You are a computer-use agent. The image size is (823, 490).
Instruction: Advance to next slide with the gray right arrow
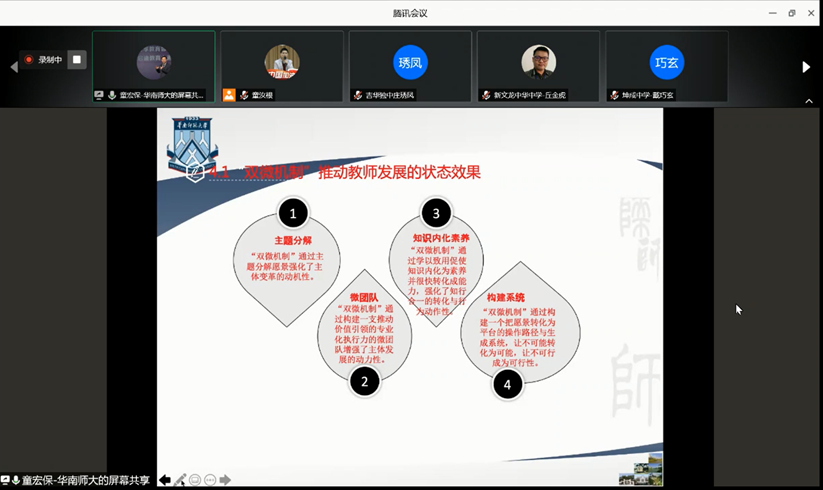pos(225,480)
